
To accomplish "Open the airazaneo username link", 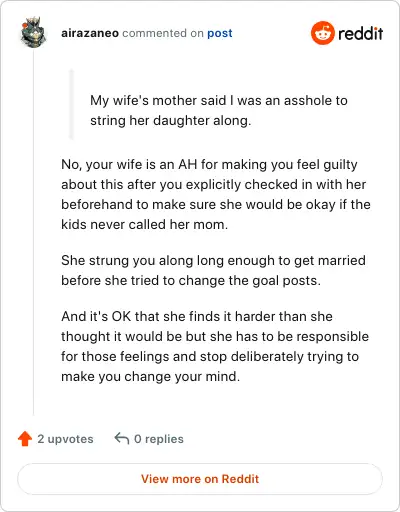I will click(90, 33).
